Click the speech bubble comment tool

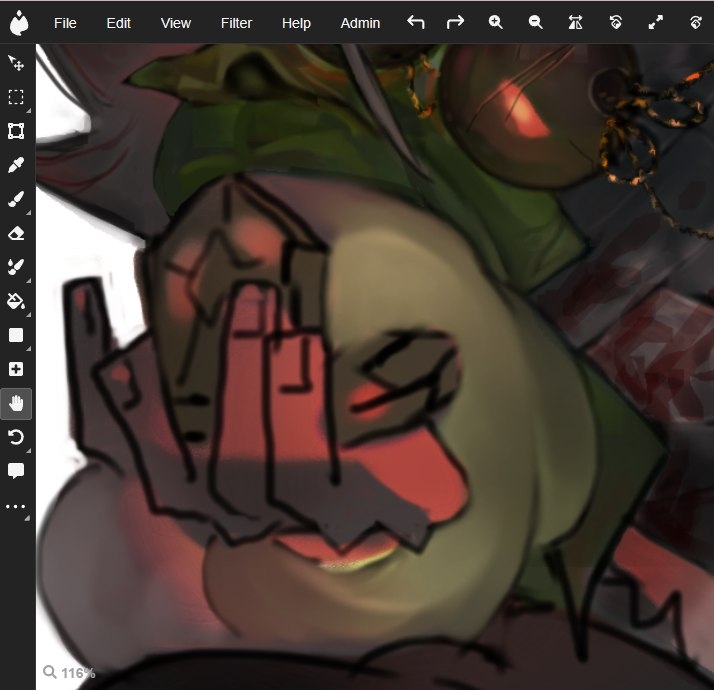[16, 471]
